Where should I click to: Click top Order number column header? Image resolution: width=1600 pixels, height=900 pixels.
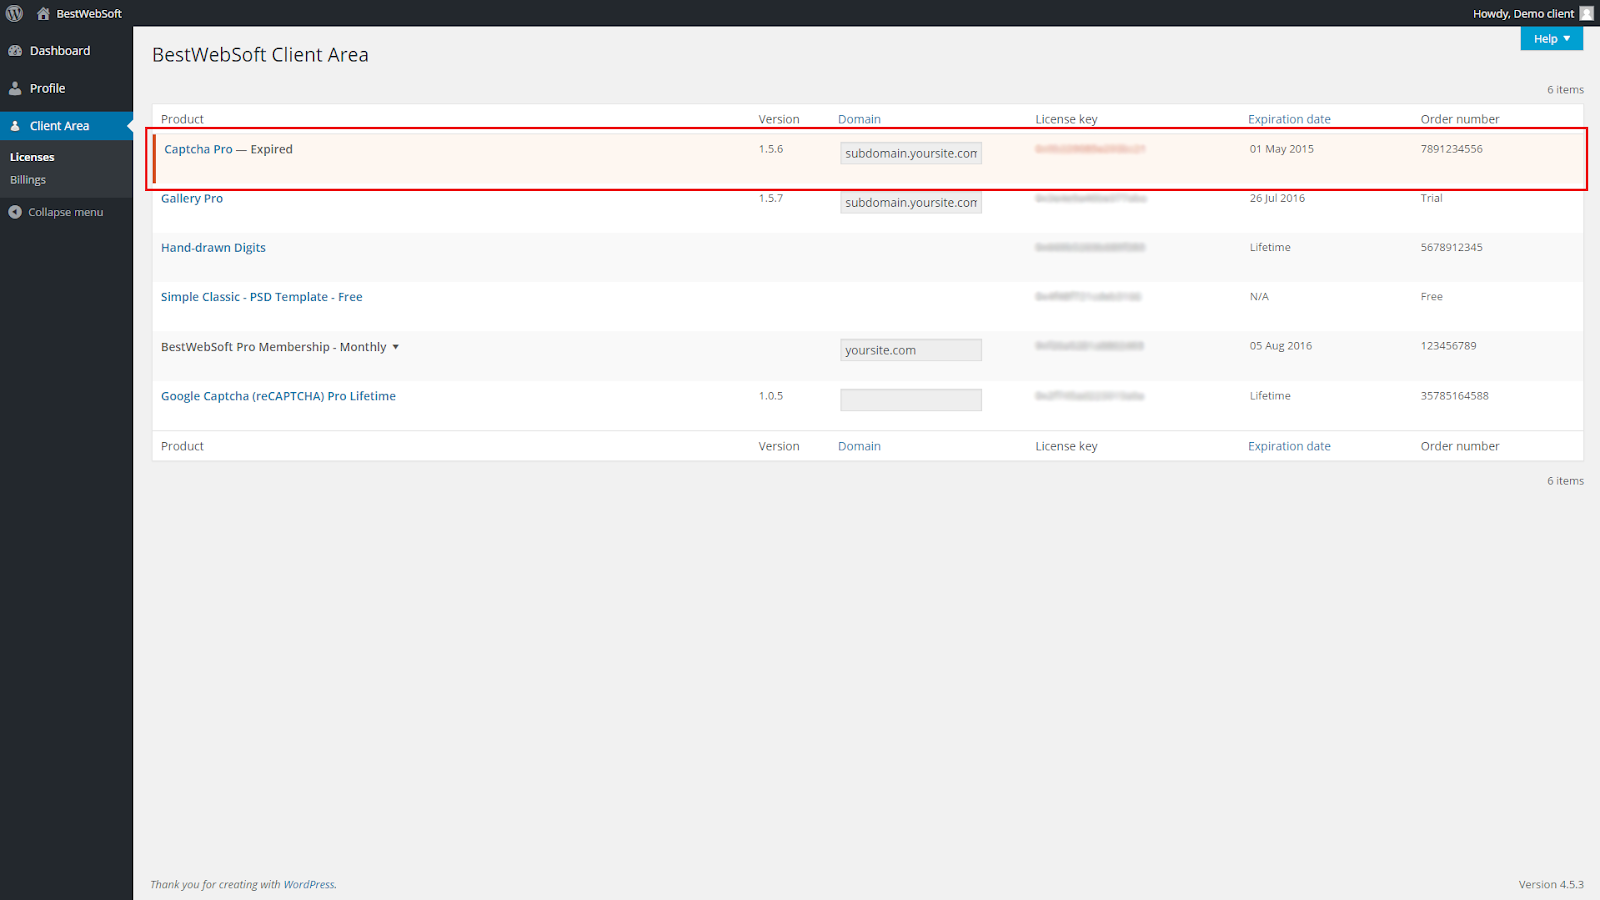1460,119
